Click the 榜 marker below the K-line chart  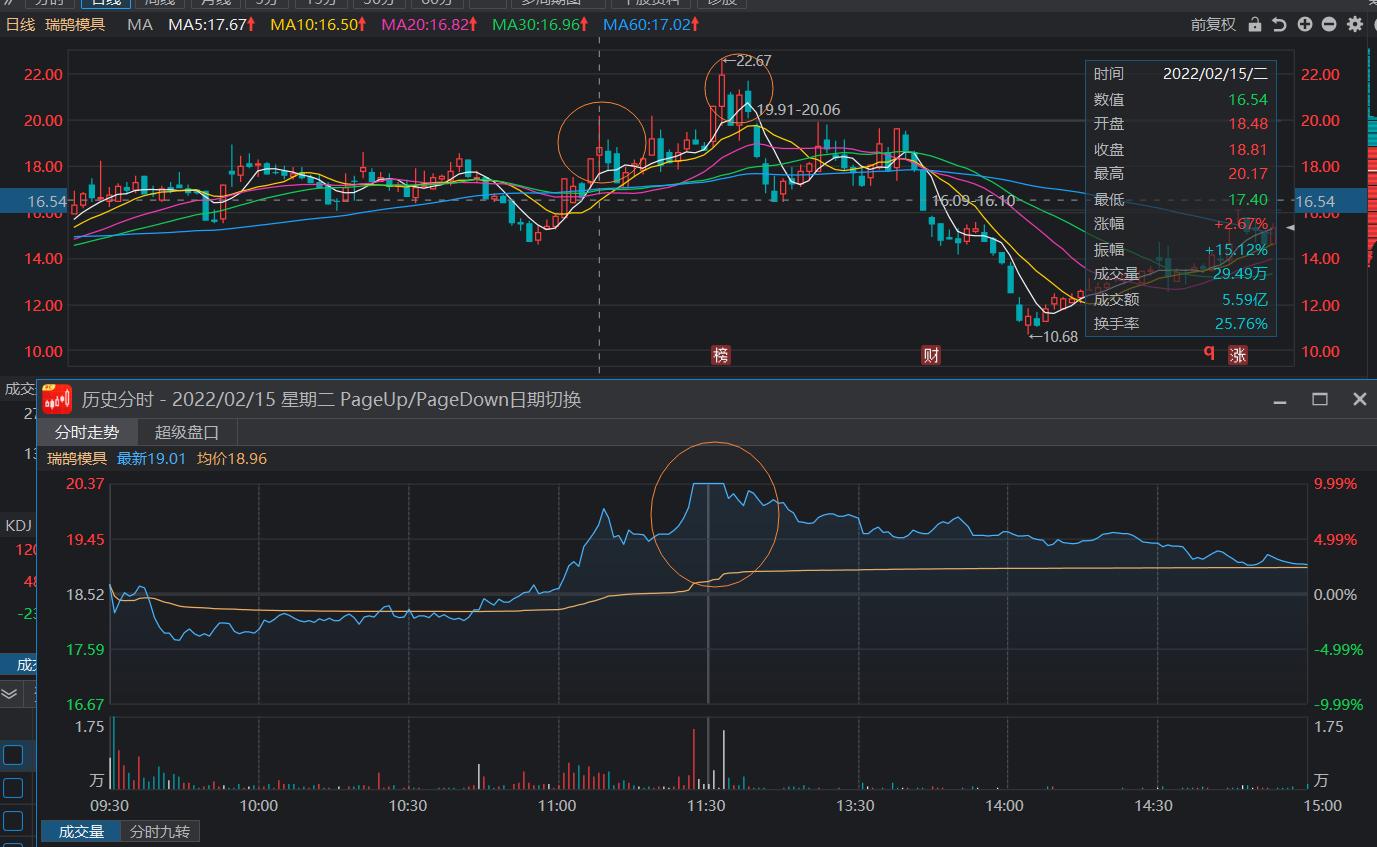(x=720, y=355)
